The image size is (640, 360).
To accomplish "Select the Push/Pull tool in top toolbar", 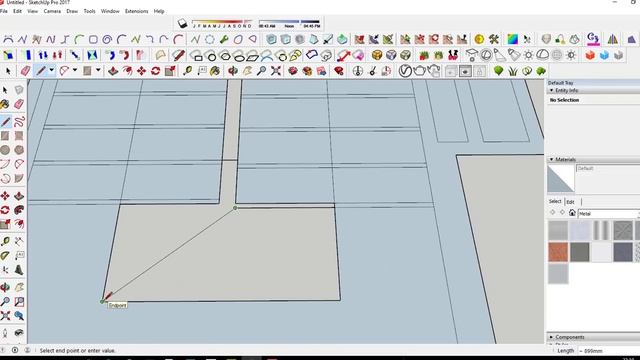I will pos(113,71).
